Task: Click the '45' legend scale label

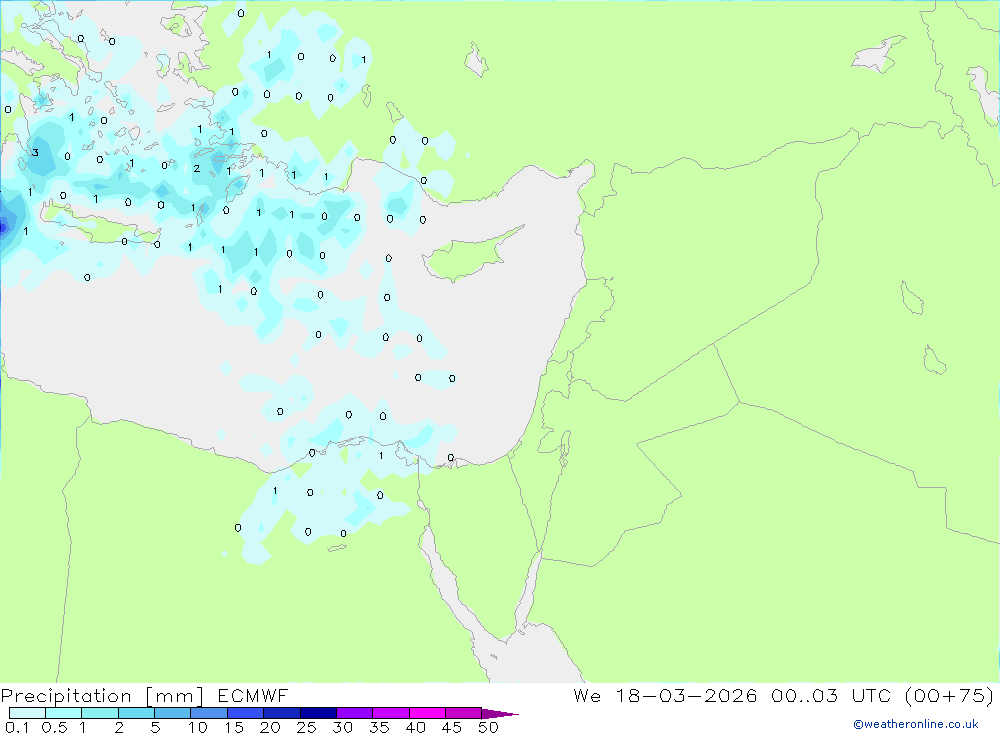Action: pyautogui.click(x=452, y=727)
